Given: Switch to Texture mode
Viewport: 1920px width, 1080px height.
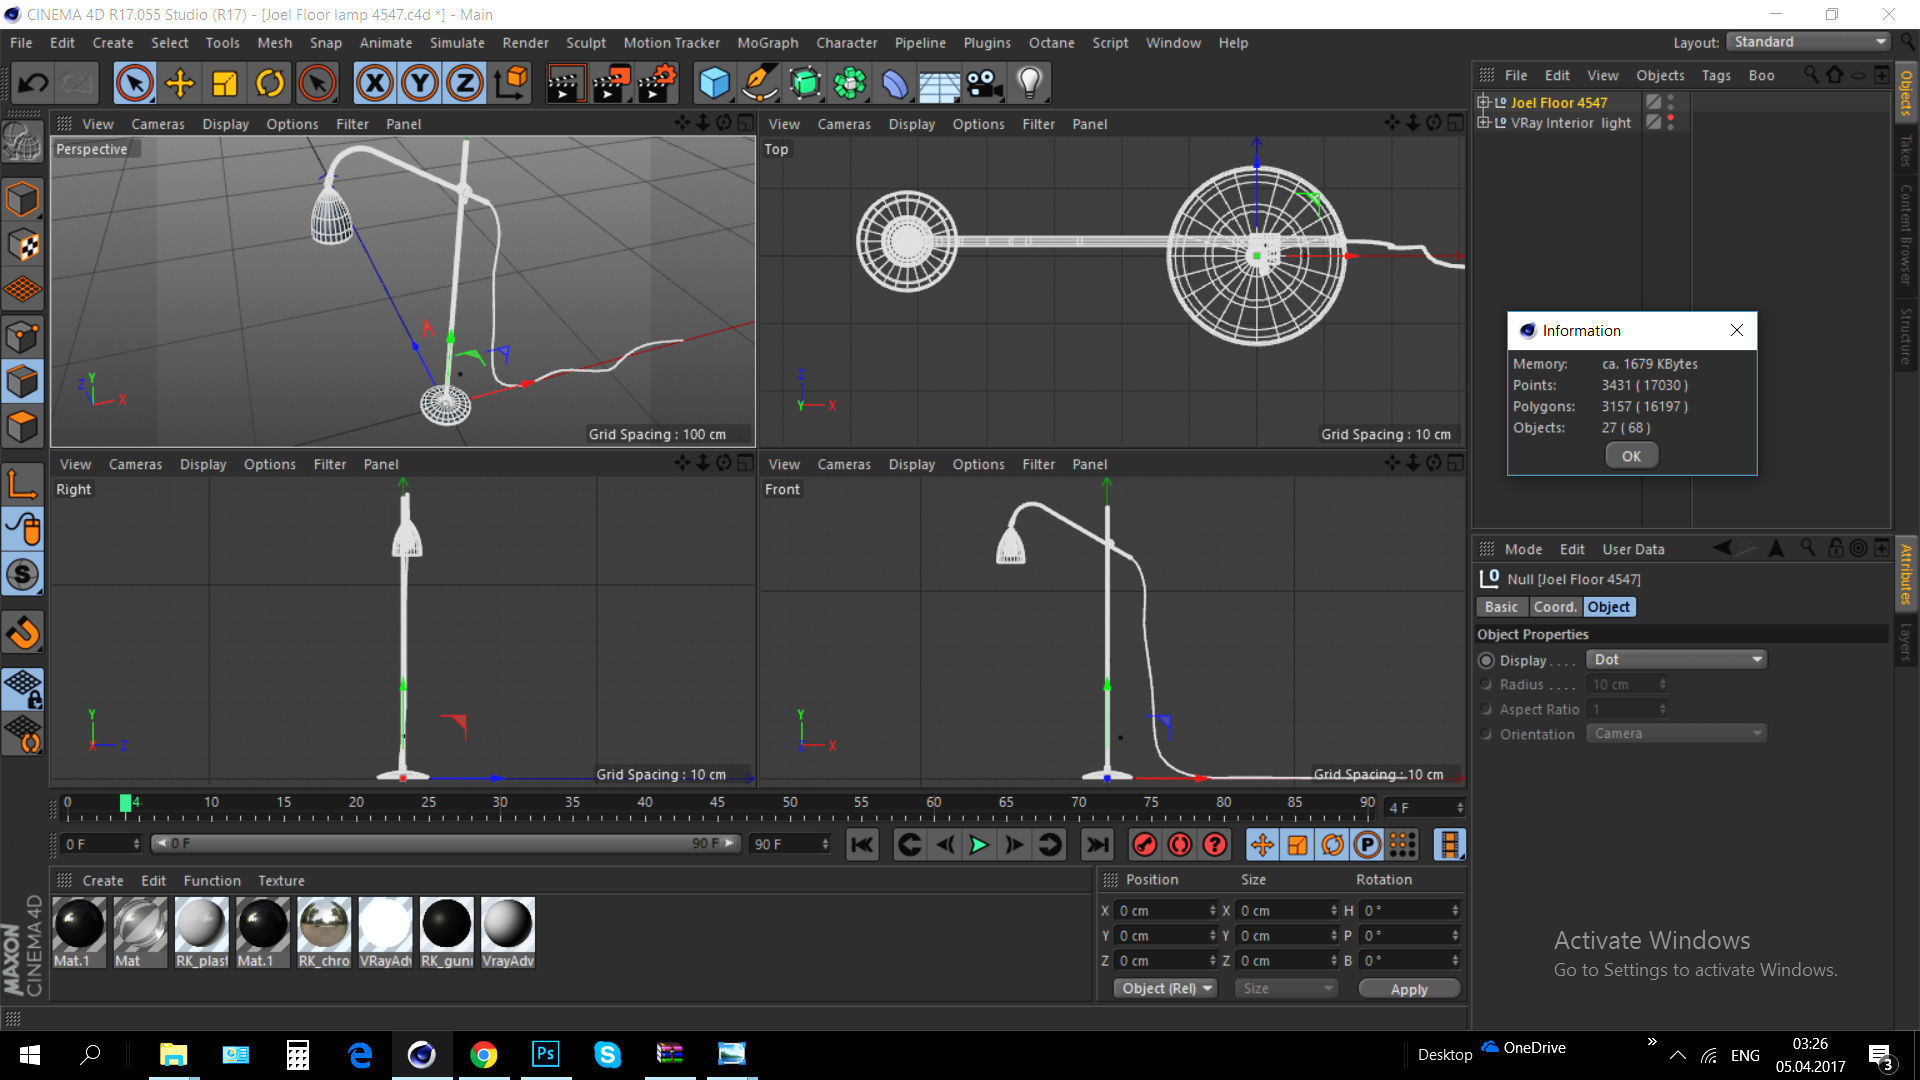Looking at the screenshot, I should coord(22,245).
